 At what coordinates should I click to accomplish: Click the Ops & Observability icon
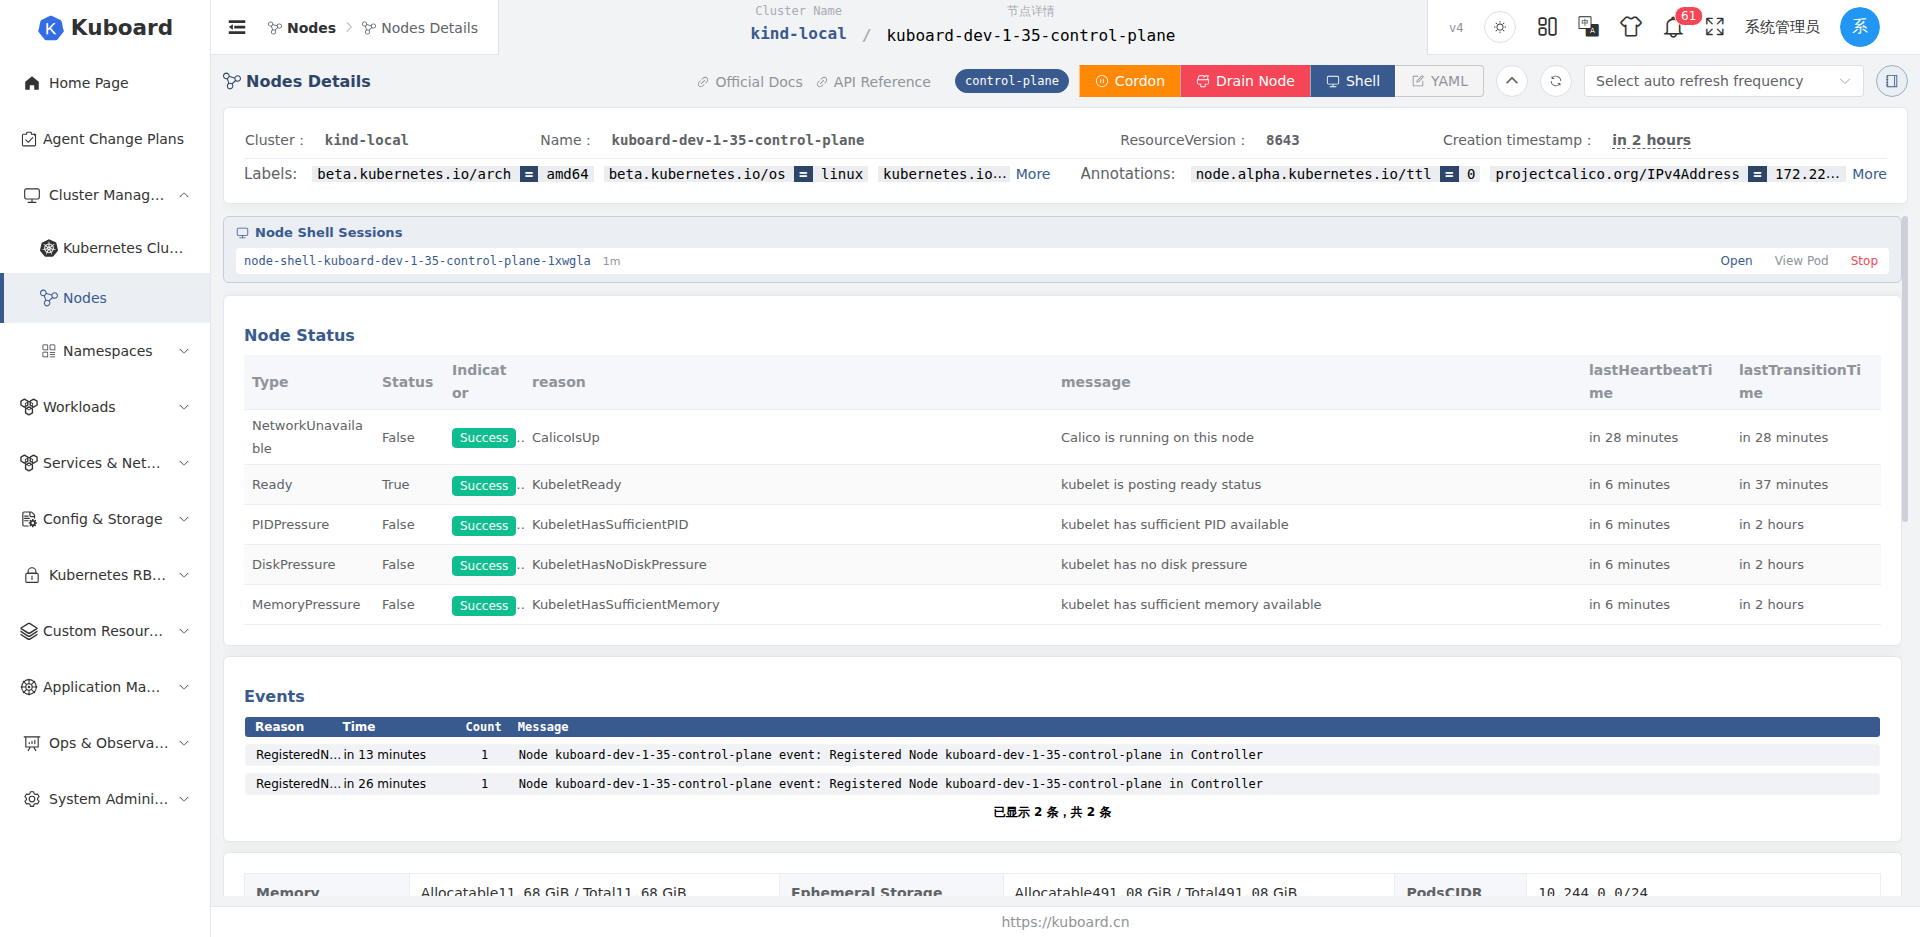pos(32,743)
